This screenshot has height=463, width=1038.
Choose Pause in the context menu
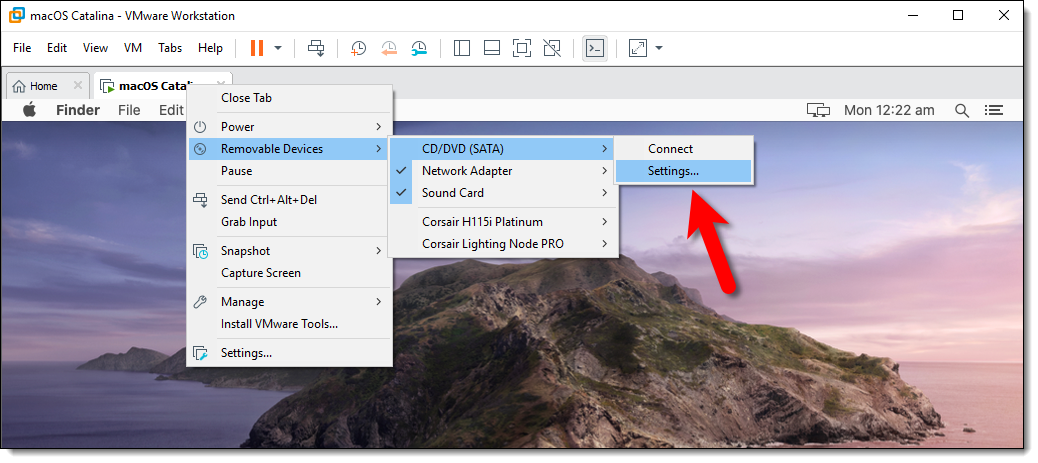click(x=289, y=171)
